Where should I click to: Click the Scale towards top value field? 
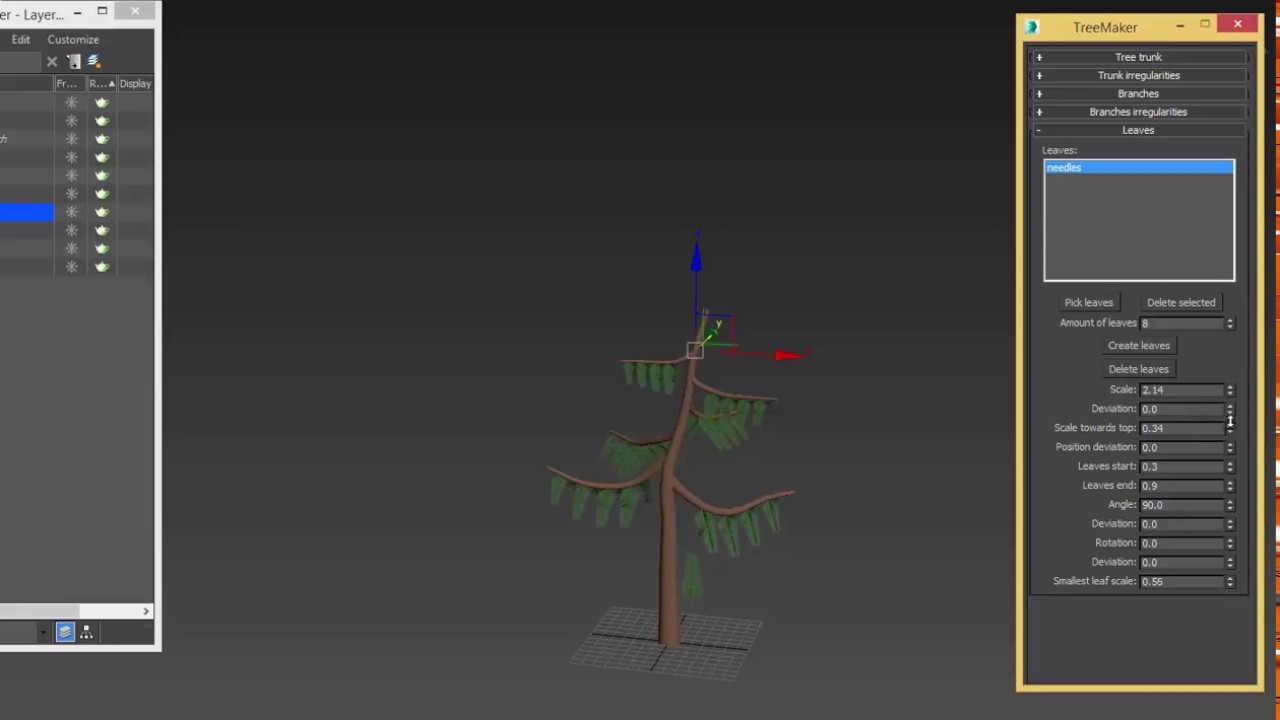pyautogui.click(x=1182, y=428)
